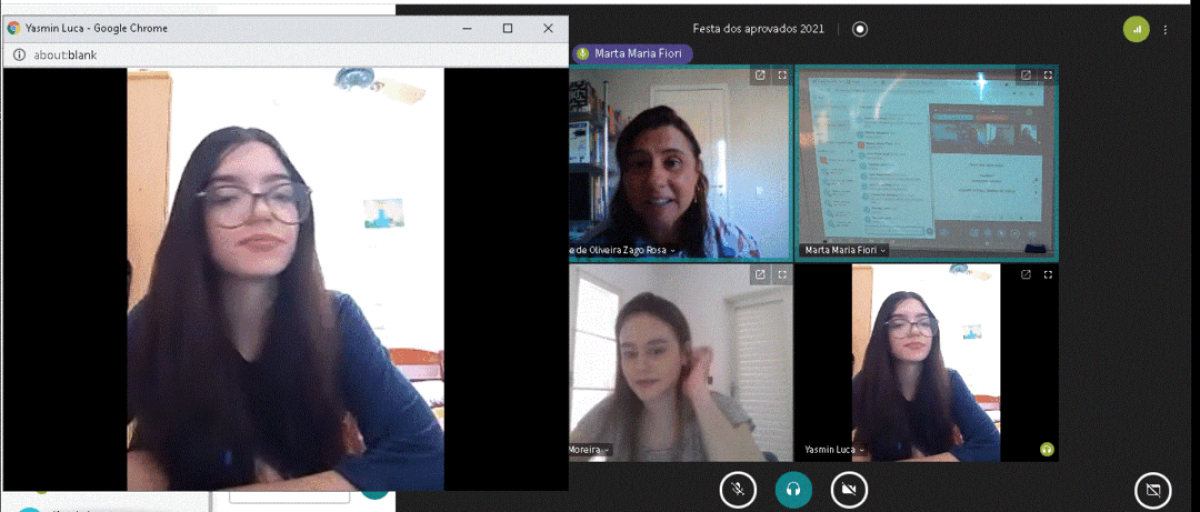Click the site info icon beside about:blank
Screen dimensions: 1200x512
point(19,55)
